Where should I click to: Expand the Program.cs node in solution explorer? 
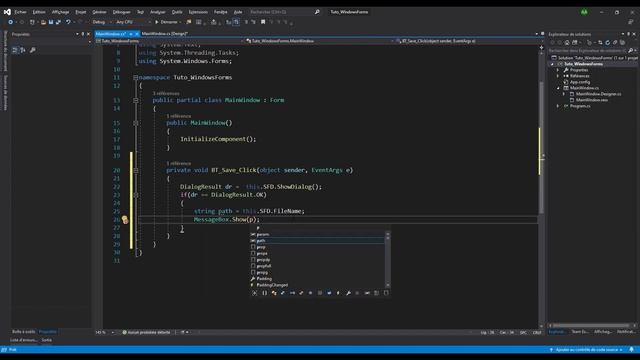[x=558, y=106]
